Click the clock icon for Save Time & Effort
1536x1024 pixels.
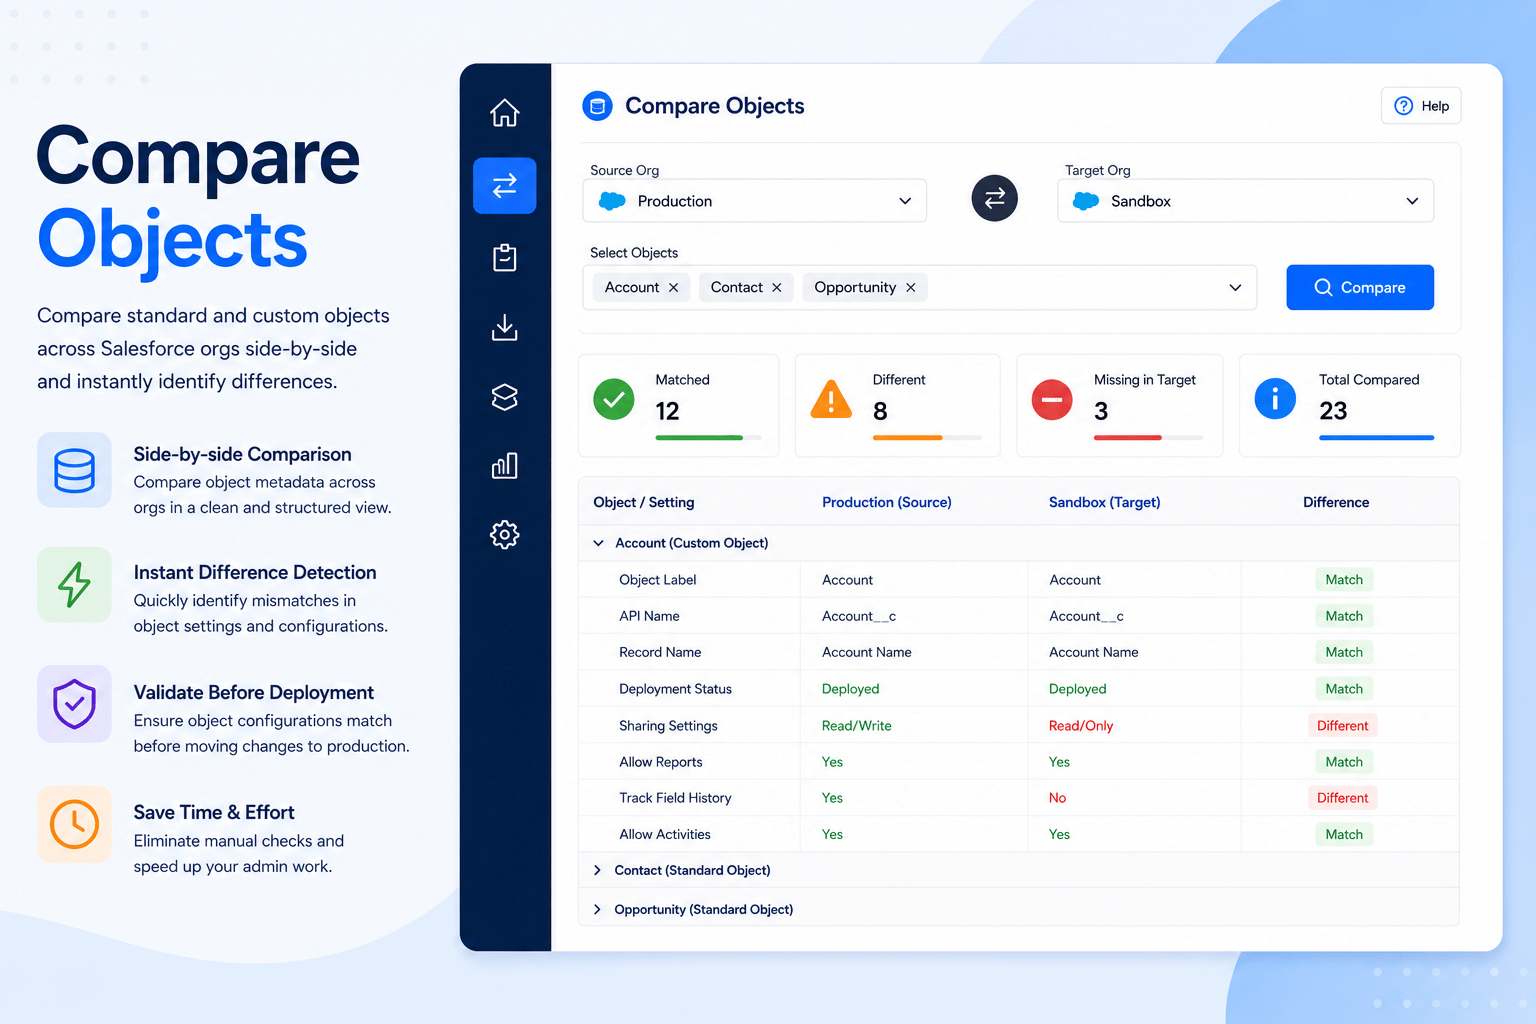pos(74,824)
